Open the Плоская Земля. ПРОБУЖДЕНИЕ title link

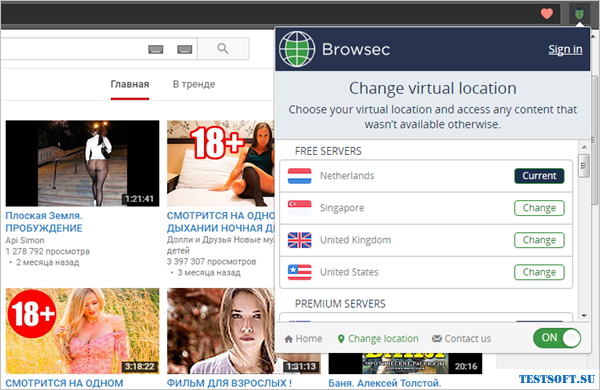[x=44, y=222]
